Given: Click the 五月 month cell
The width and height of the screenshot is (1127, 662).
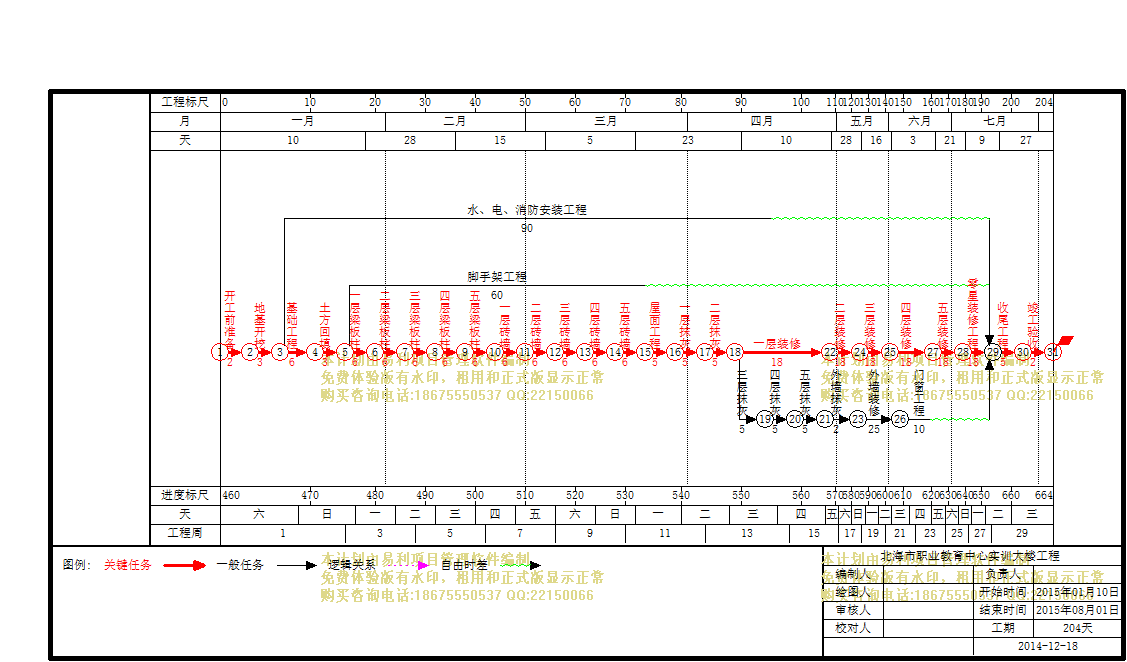Looking at the screenshot, I should pyautogui.click(x=862, y=121).
